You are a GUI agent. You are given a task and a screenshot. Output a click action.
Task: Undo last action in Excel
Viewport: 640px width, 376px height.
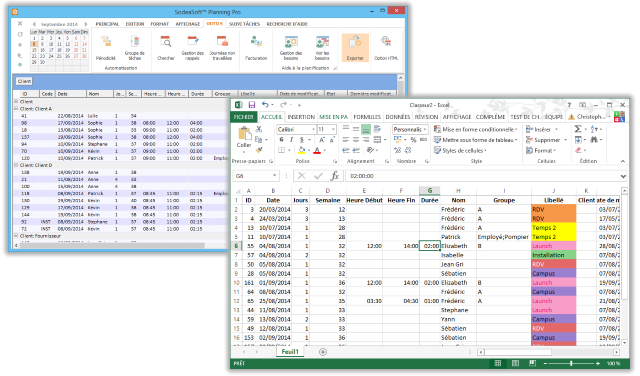click(x=265, y=105)
